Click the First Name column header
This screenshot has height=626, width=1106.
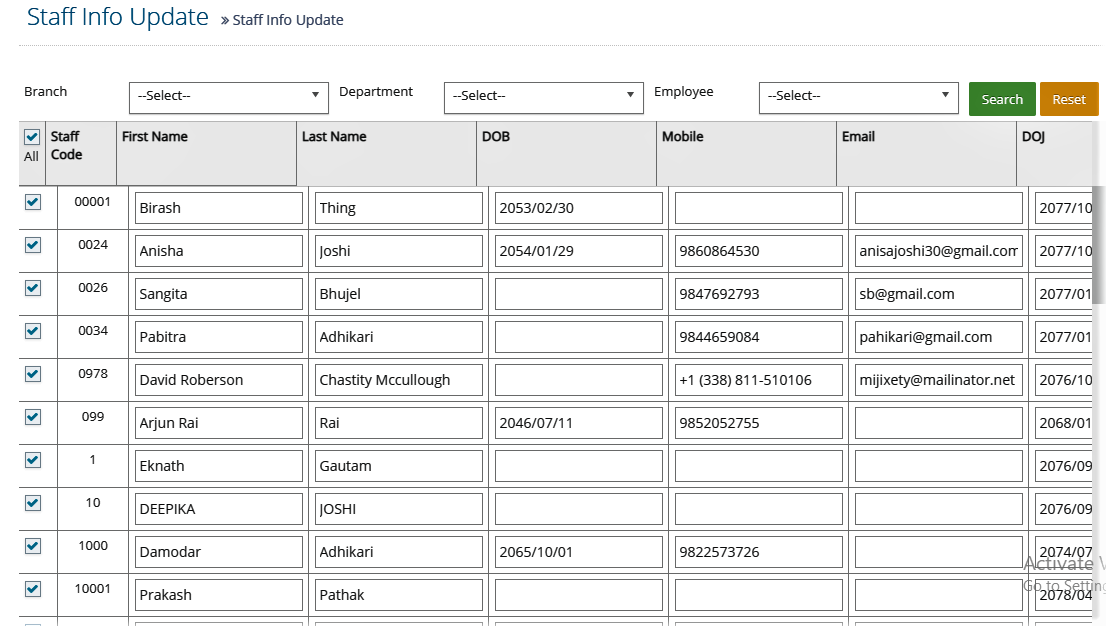(207, 153)
